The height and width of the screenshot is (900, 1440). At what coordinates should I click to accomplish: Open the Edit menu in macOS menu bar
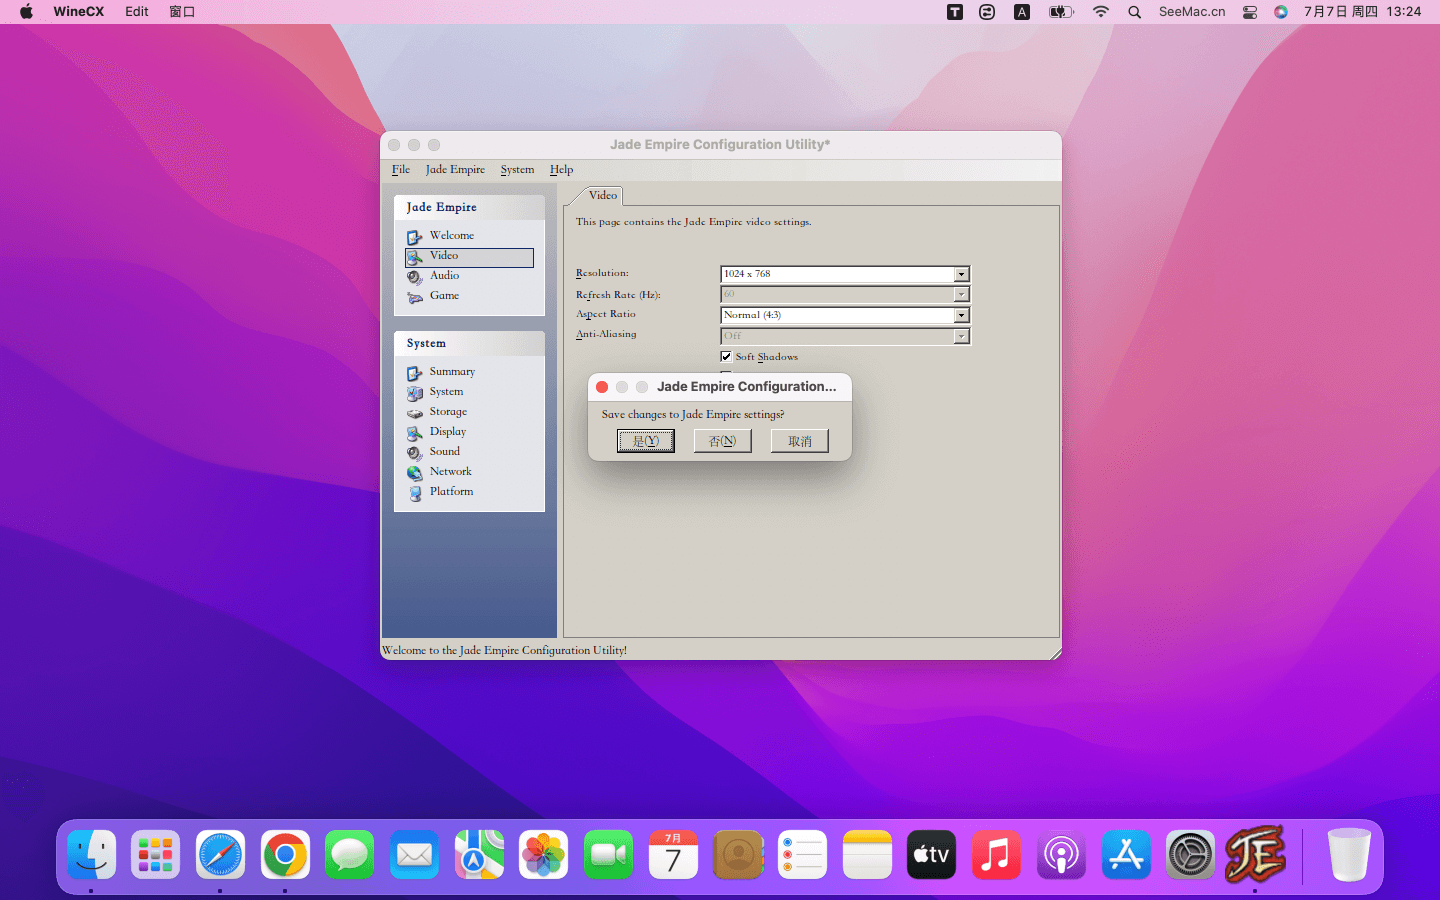click(x=137, y=12)
